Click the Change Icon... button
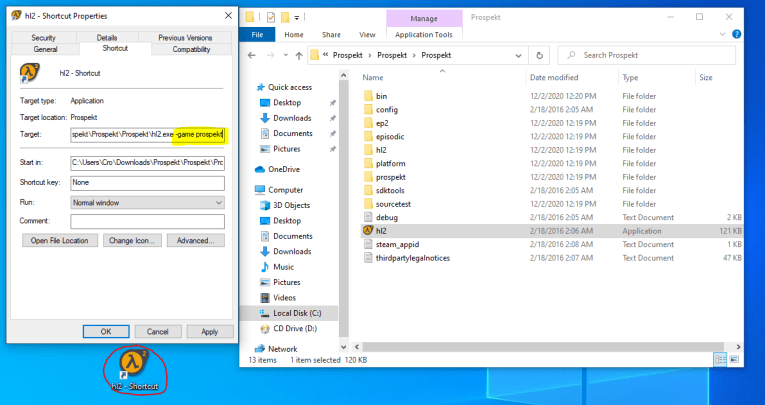Screen dimensions: 765x405 [132, 241]
